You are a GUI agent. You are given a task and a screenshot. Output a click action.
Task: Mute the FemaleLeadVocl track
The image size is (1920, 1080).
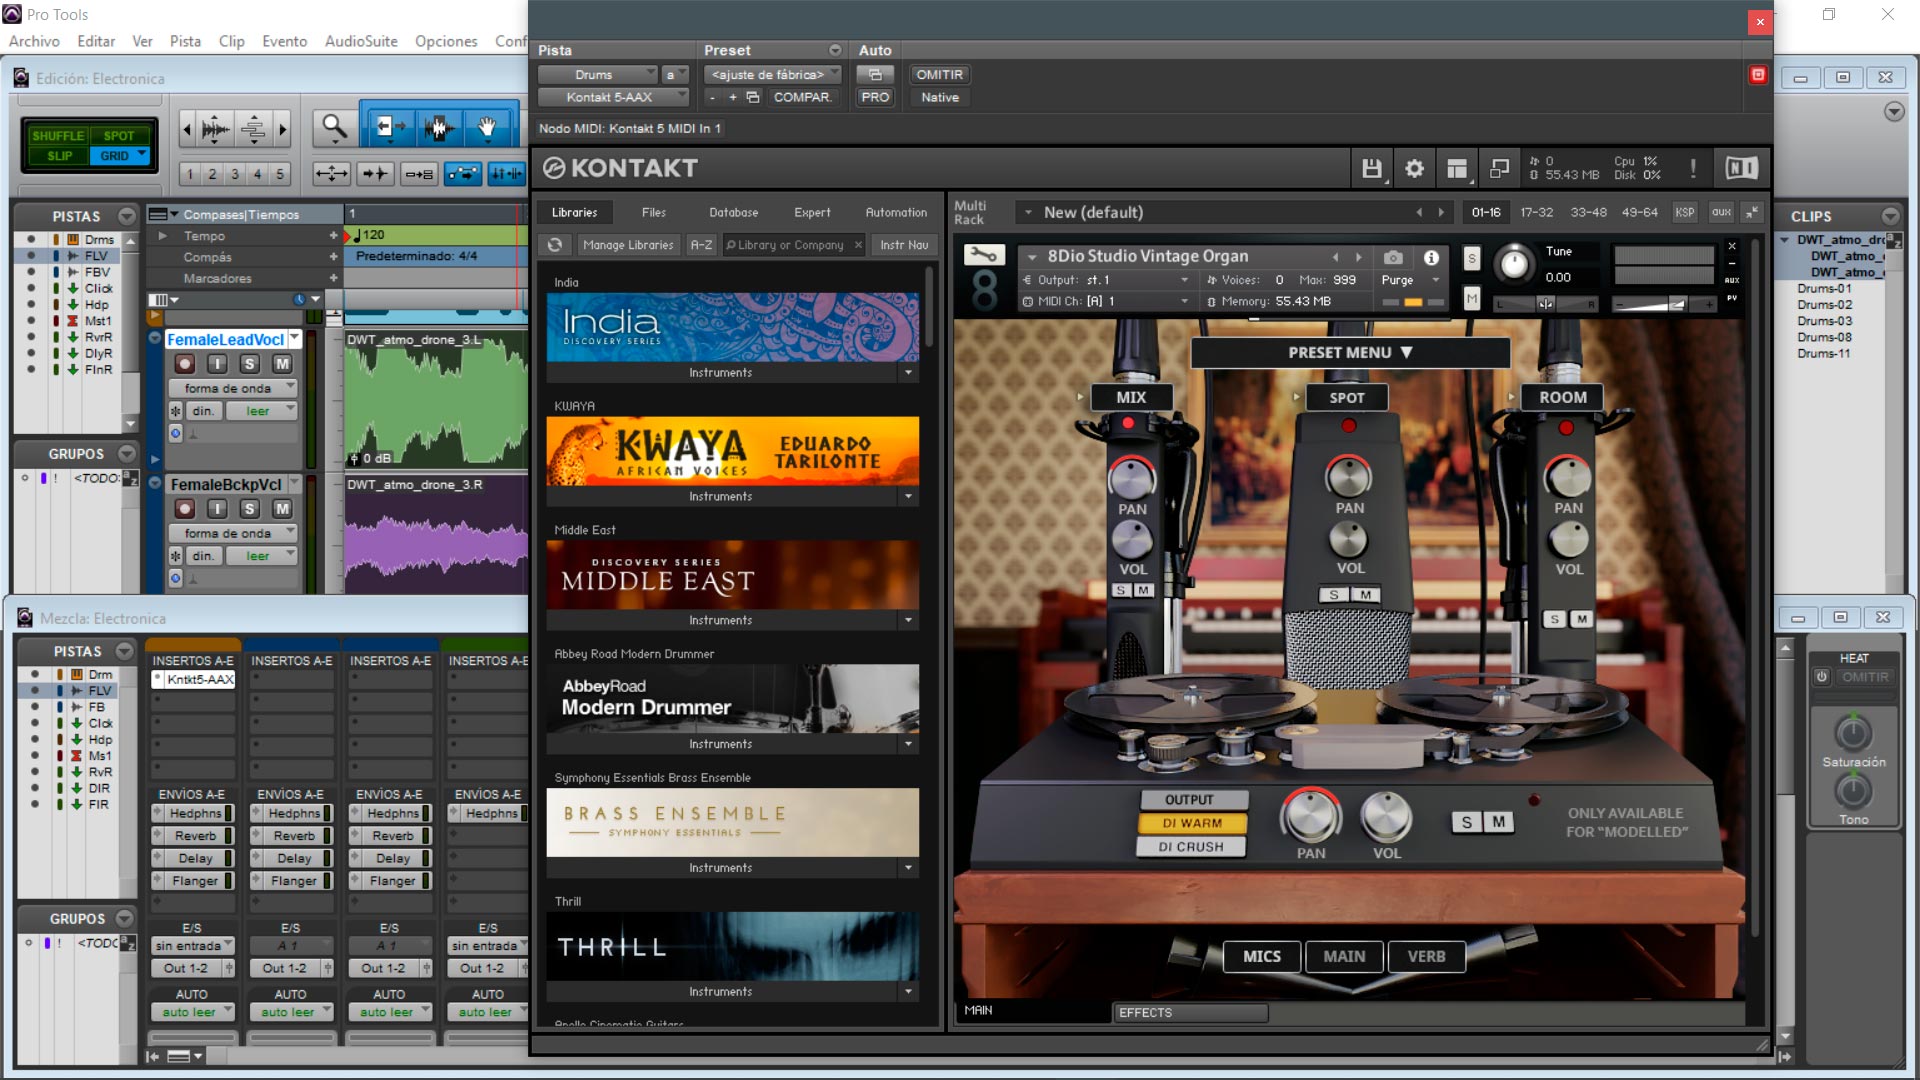[283, 365]
